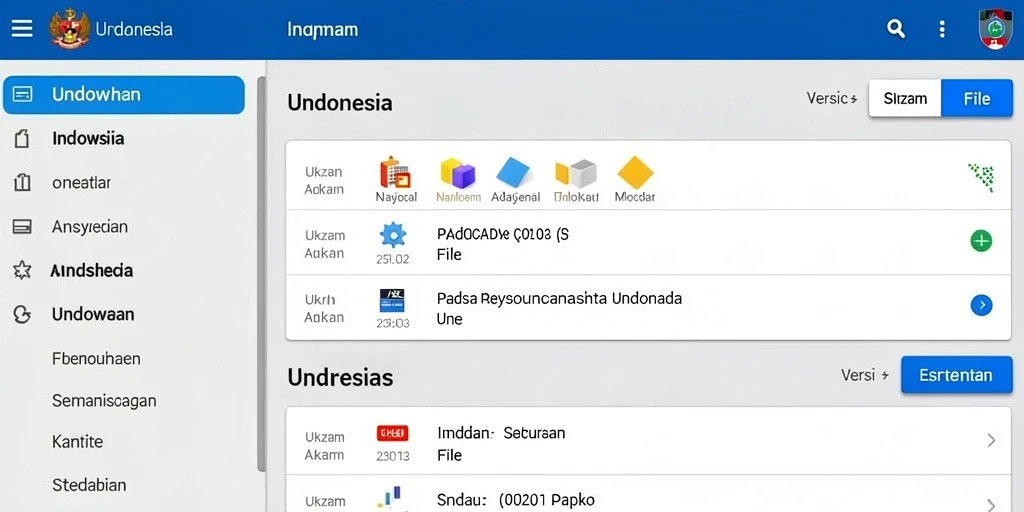Open the Nanloenn cubes icon

tap(458, 173)
